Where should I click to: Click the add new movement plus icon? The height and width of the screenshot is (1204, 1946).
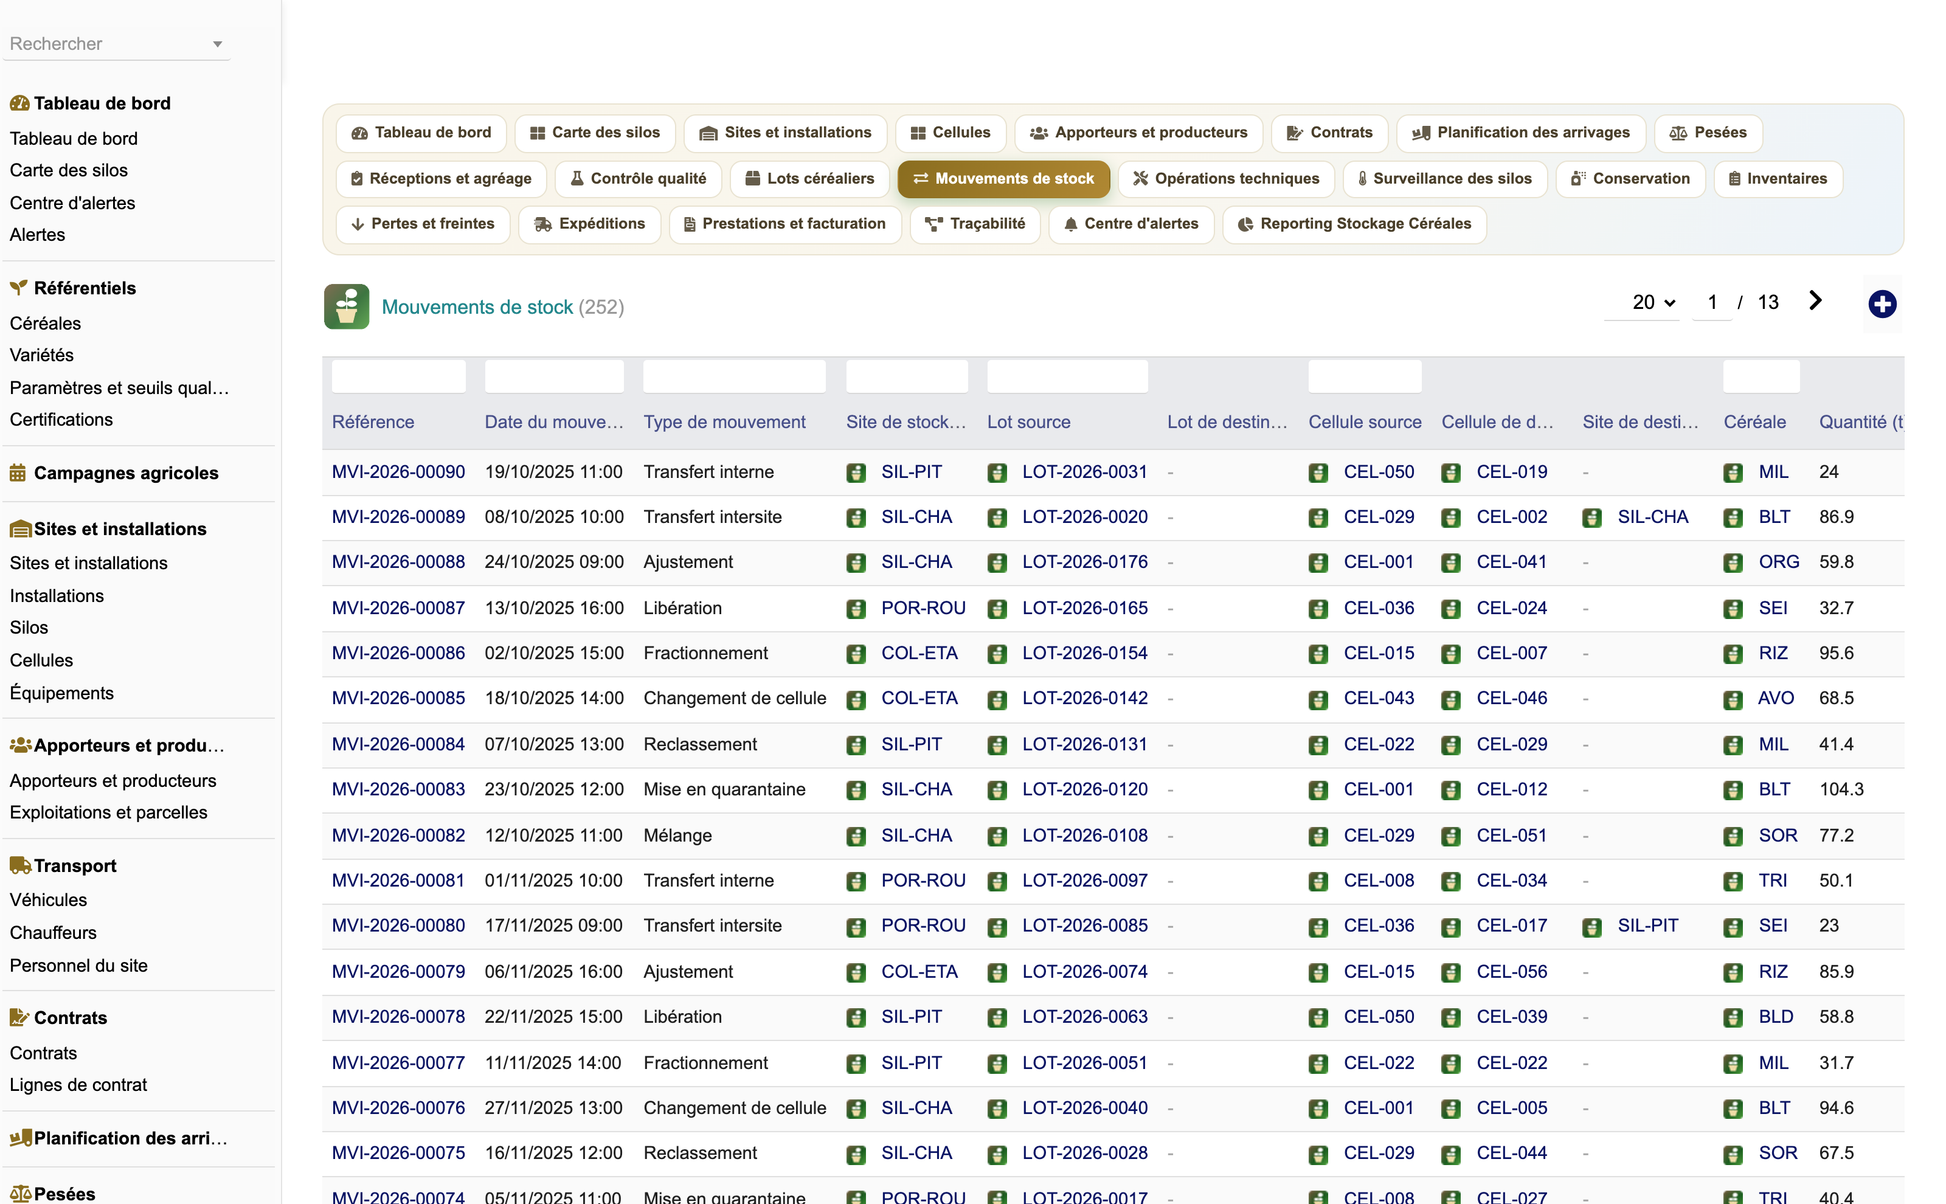click(x=1882, y=304)
